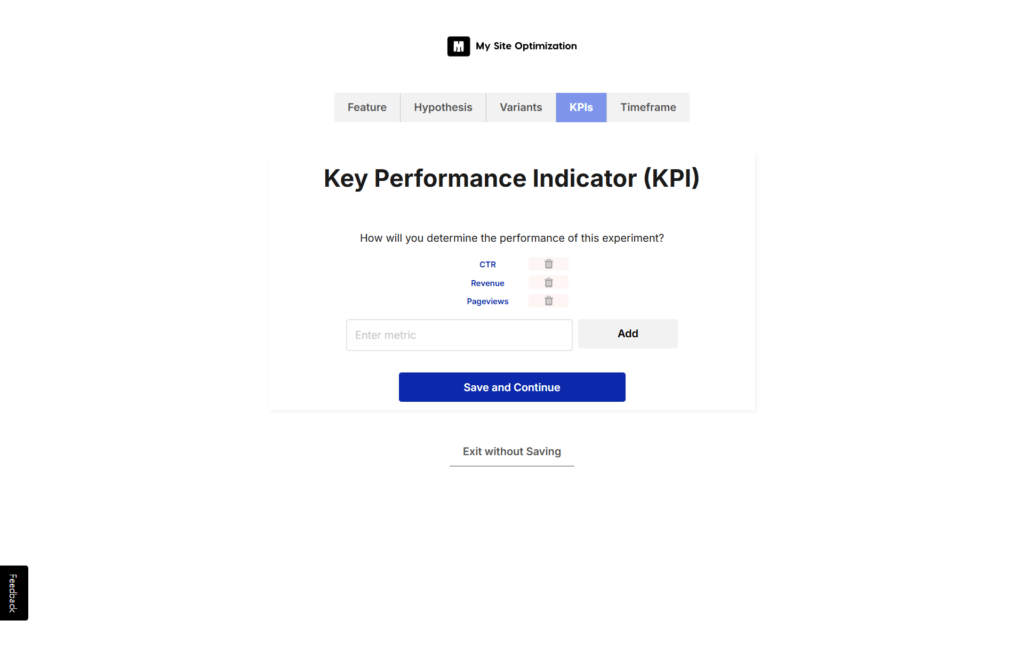Delete the CTR metric with trash icon

tap(548, 264)
